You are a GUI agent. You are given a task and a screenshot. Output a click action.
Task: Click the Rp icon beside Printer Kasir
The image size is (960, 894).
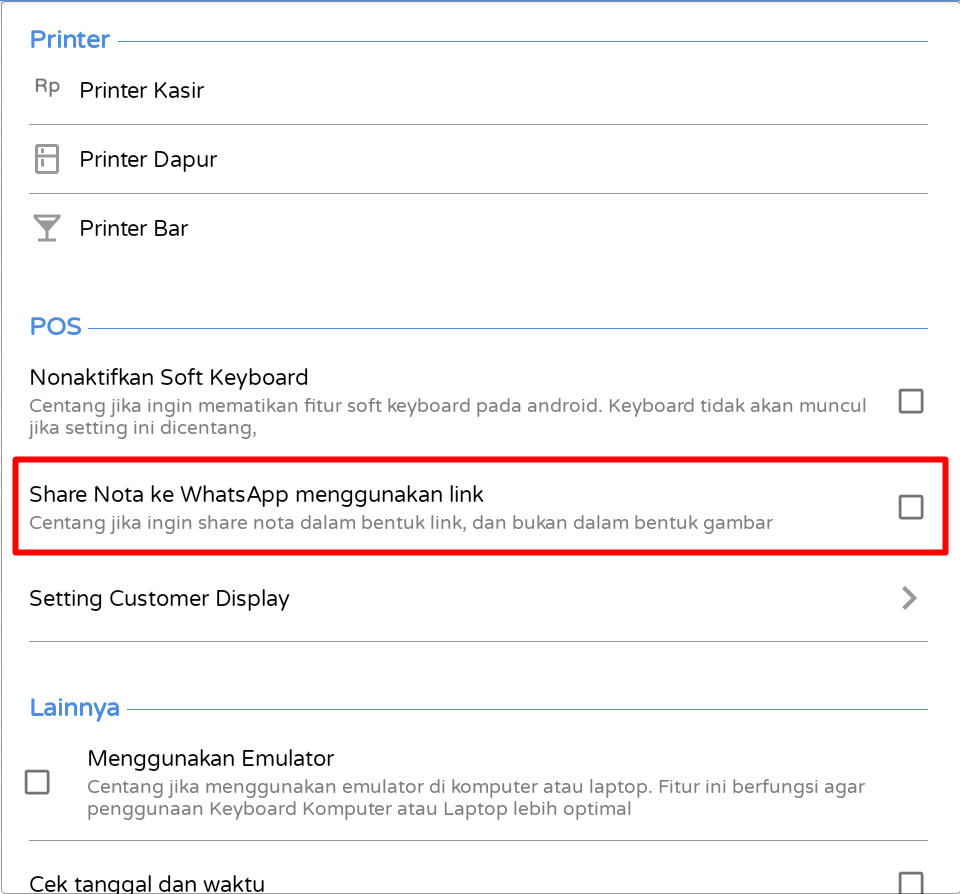tap(47, 87)
